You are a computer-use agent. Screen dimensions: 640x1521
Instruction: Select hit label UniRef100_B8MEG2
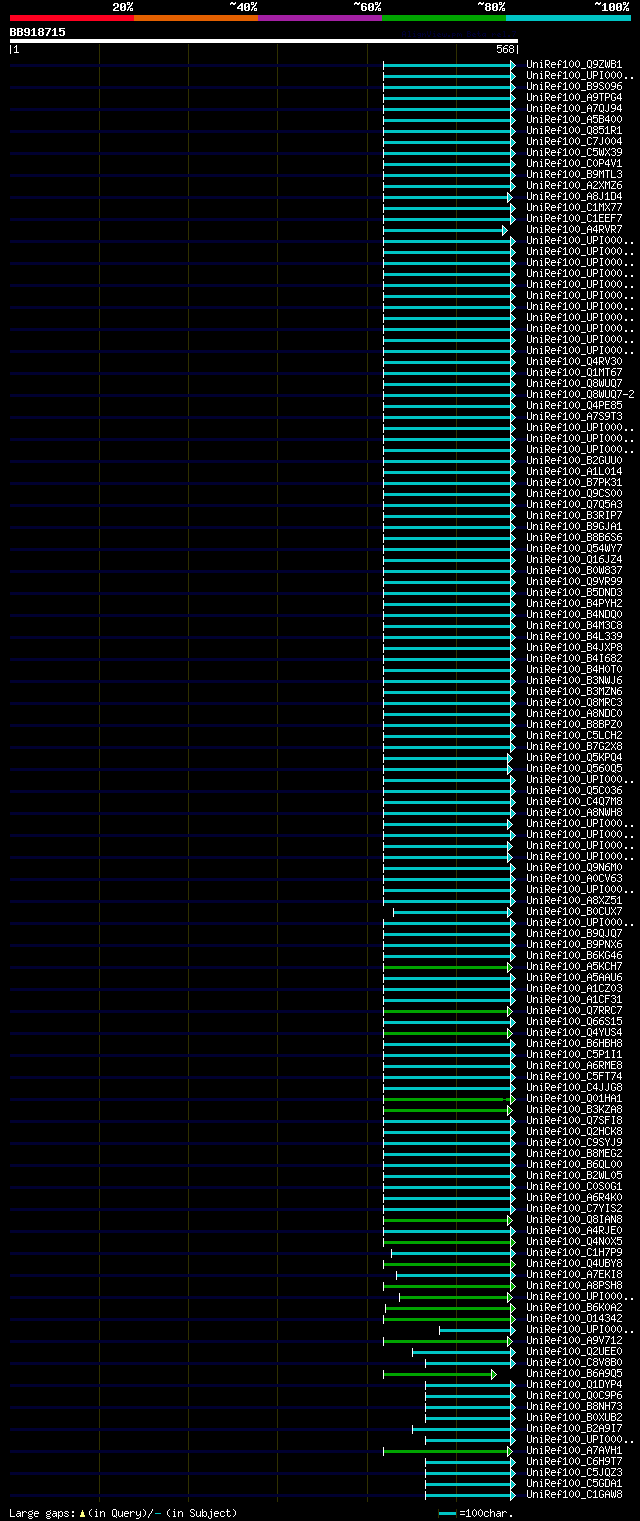(x=576, y=1154)
